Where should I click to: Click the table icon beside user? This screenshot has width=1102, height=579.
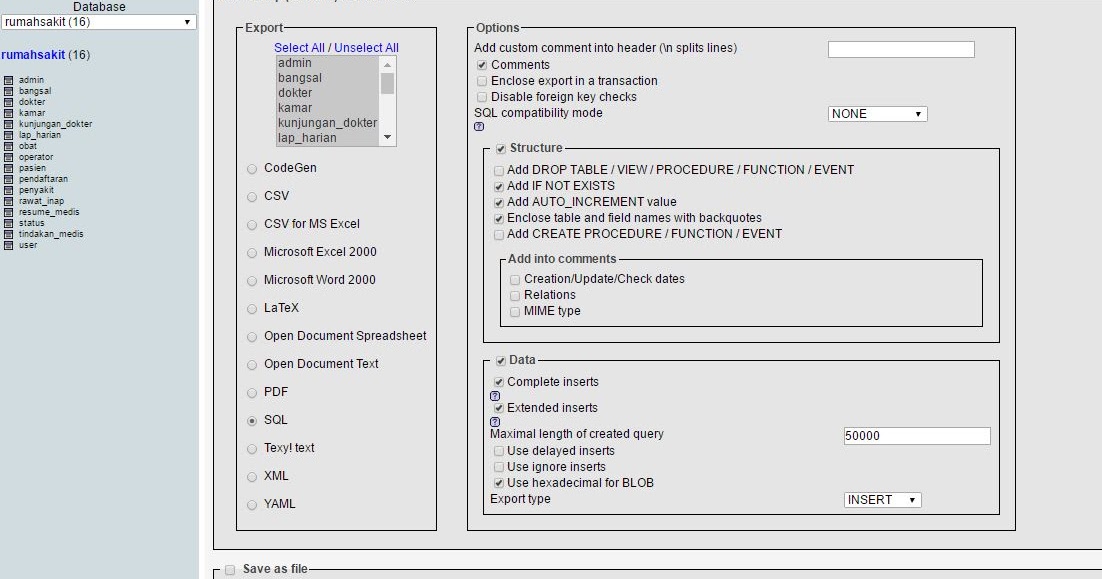click(8, 245)
